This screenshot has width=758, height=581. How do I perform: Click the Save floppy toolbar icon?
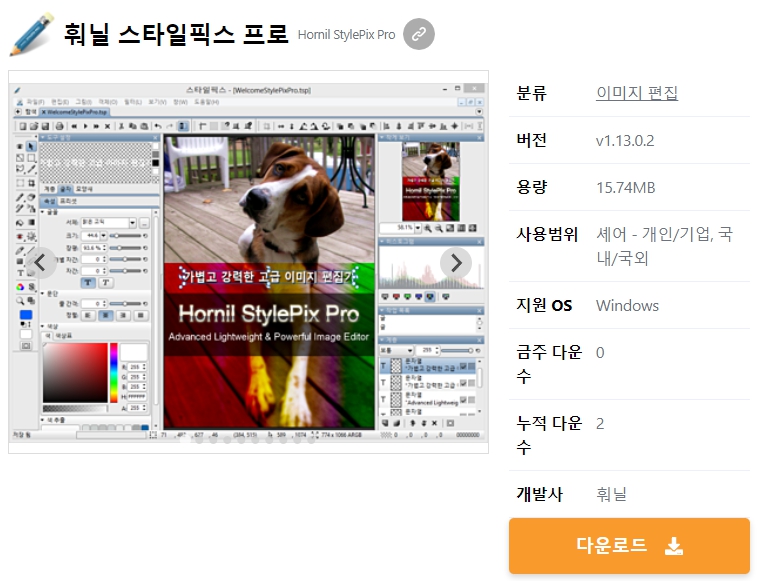[x=45, y=126]
